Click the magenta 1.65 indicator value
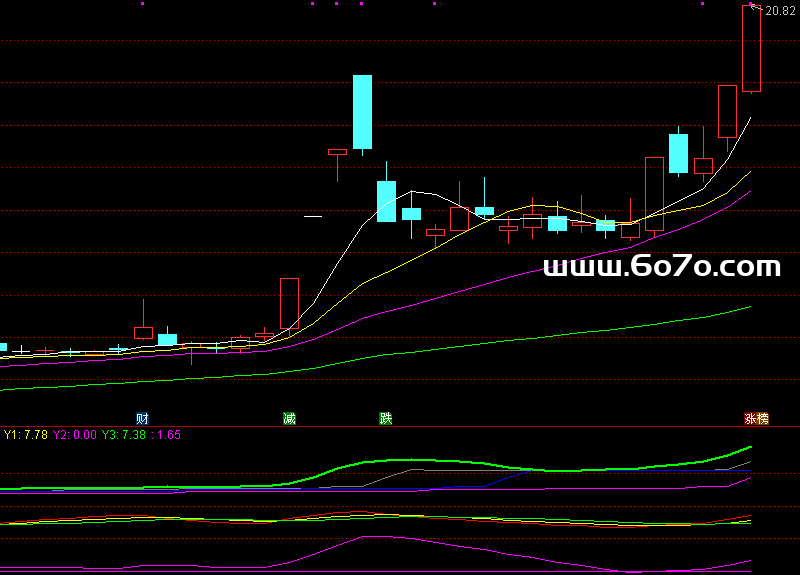 pos(168,435)
